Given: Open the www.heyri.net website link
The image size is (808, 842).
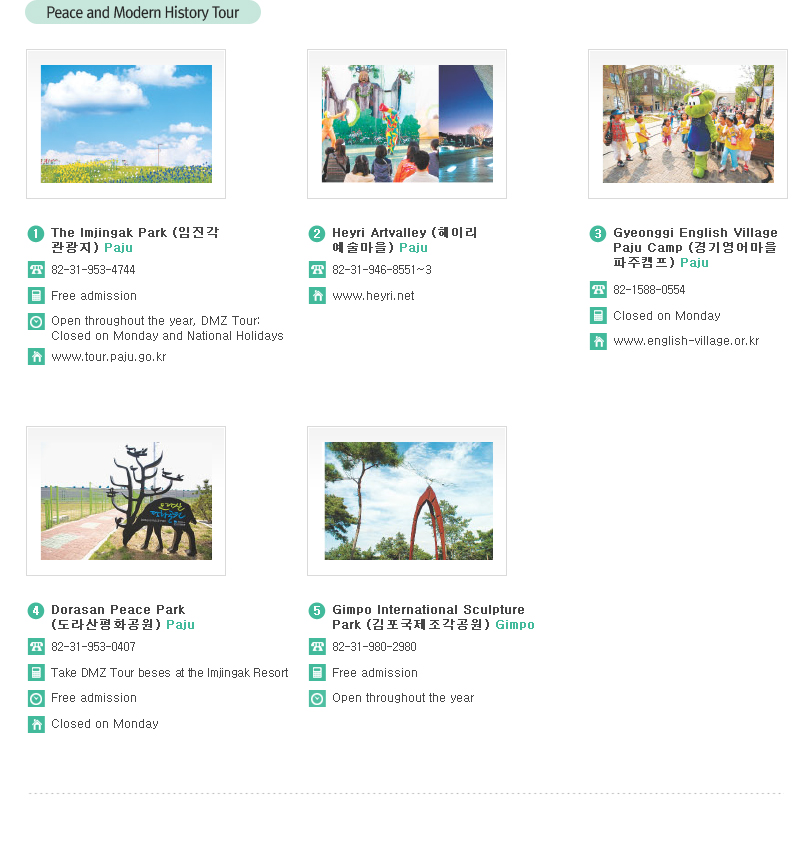Looking at the screenshot, I should coord(373,296).
